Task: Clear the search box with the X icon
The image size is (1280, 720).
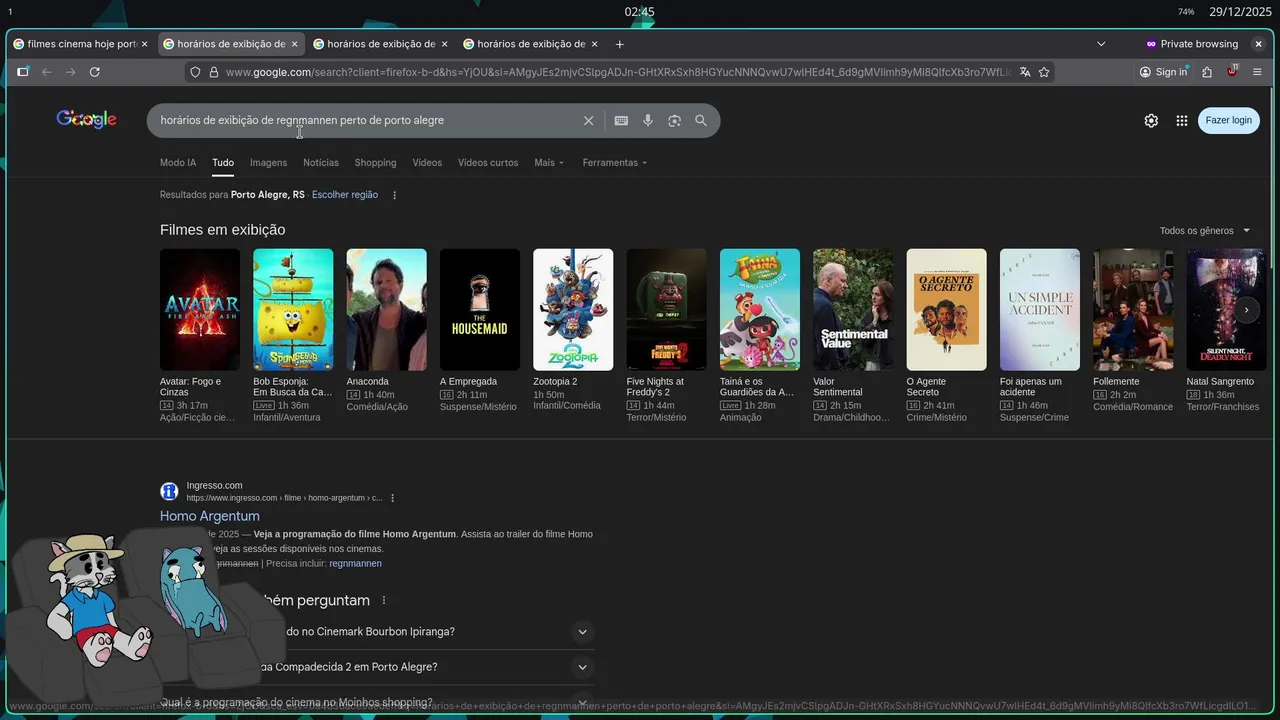Action: [588, 120]
